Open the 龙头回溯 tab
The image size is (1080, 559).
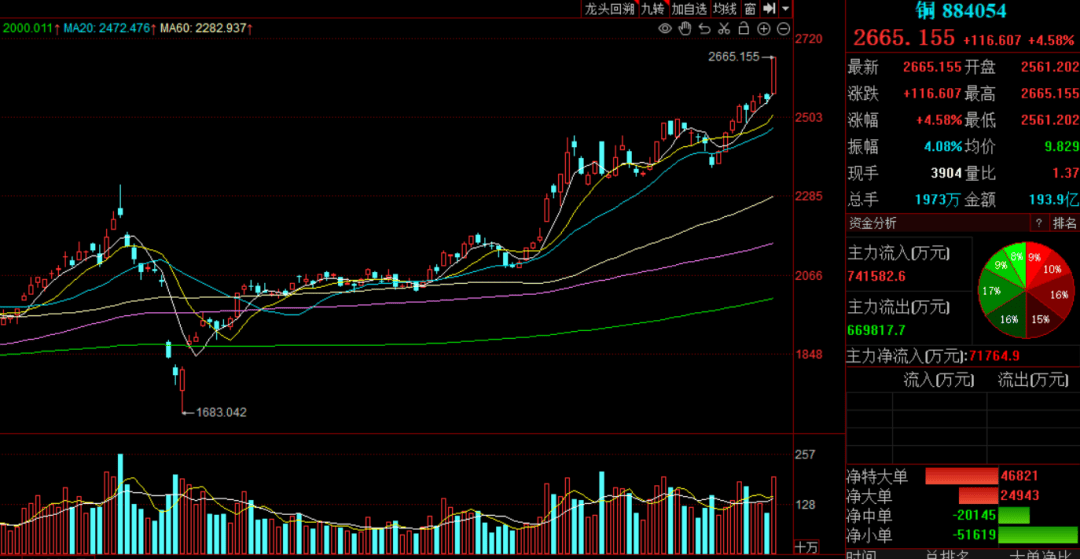pos(609,8)
